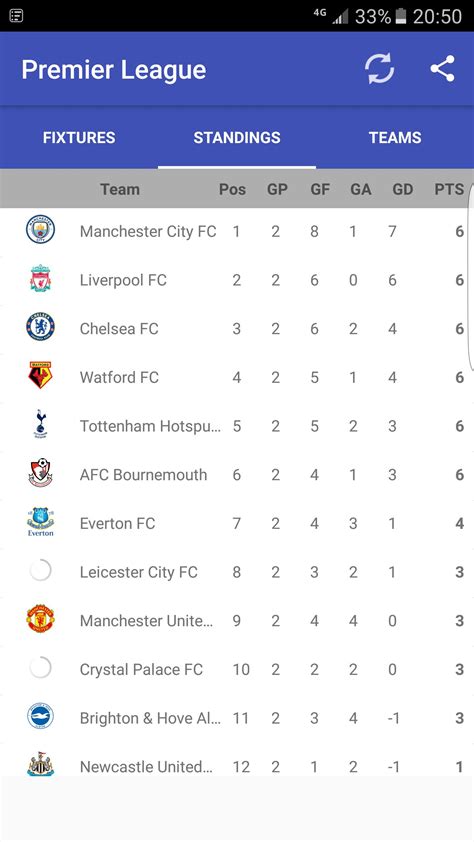474x842 pixels.
Task: Switch to the Fixtures tab
Action: pyautogui.click(x=79, y=137)
